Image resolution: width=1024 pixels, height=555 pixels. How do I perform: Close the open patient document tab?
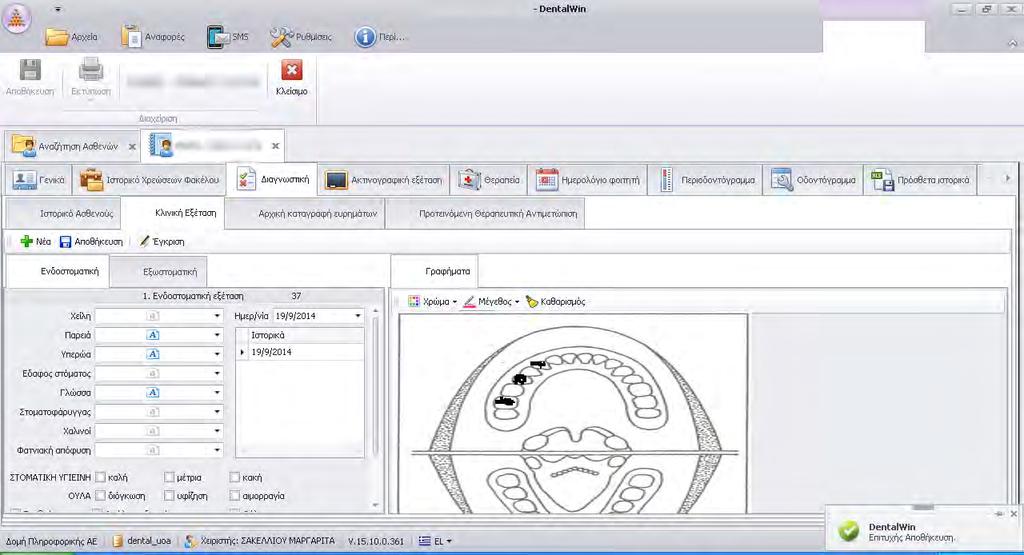point(276,146)
